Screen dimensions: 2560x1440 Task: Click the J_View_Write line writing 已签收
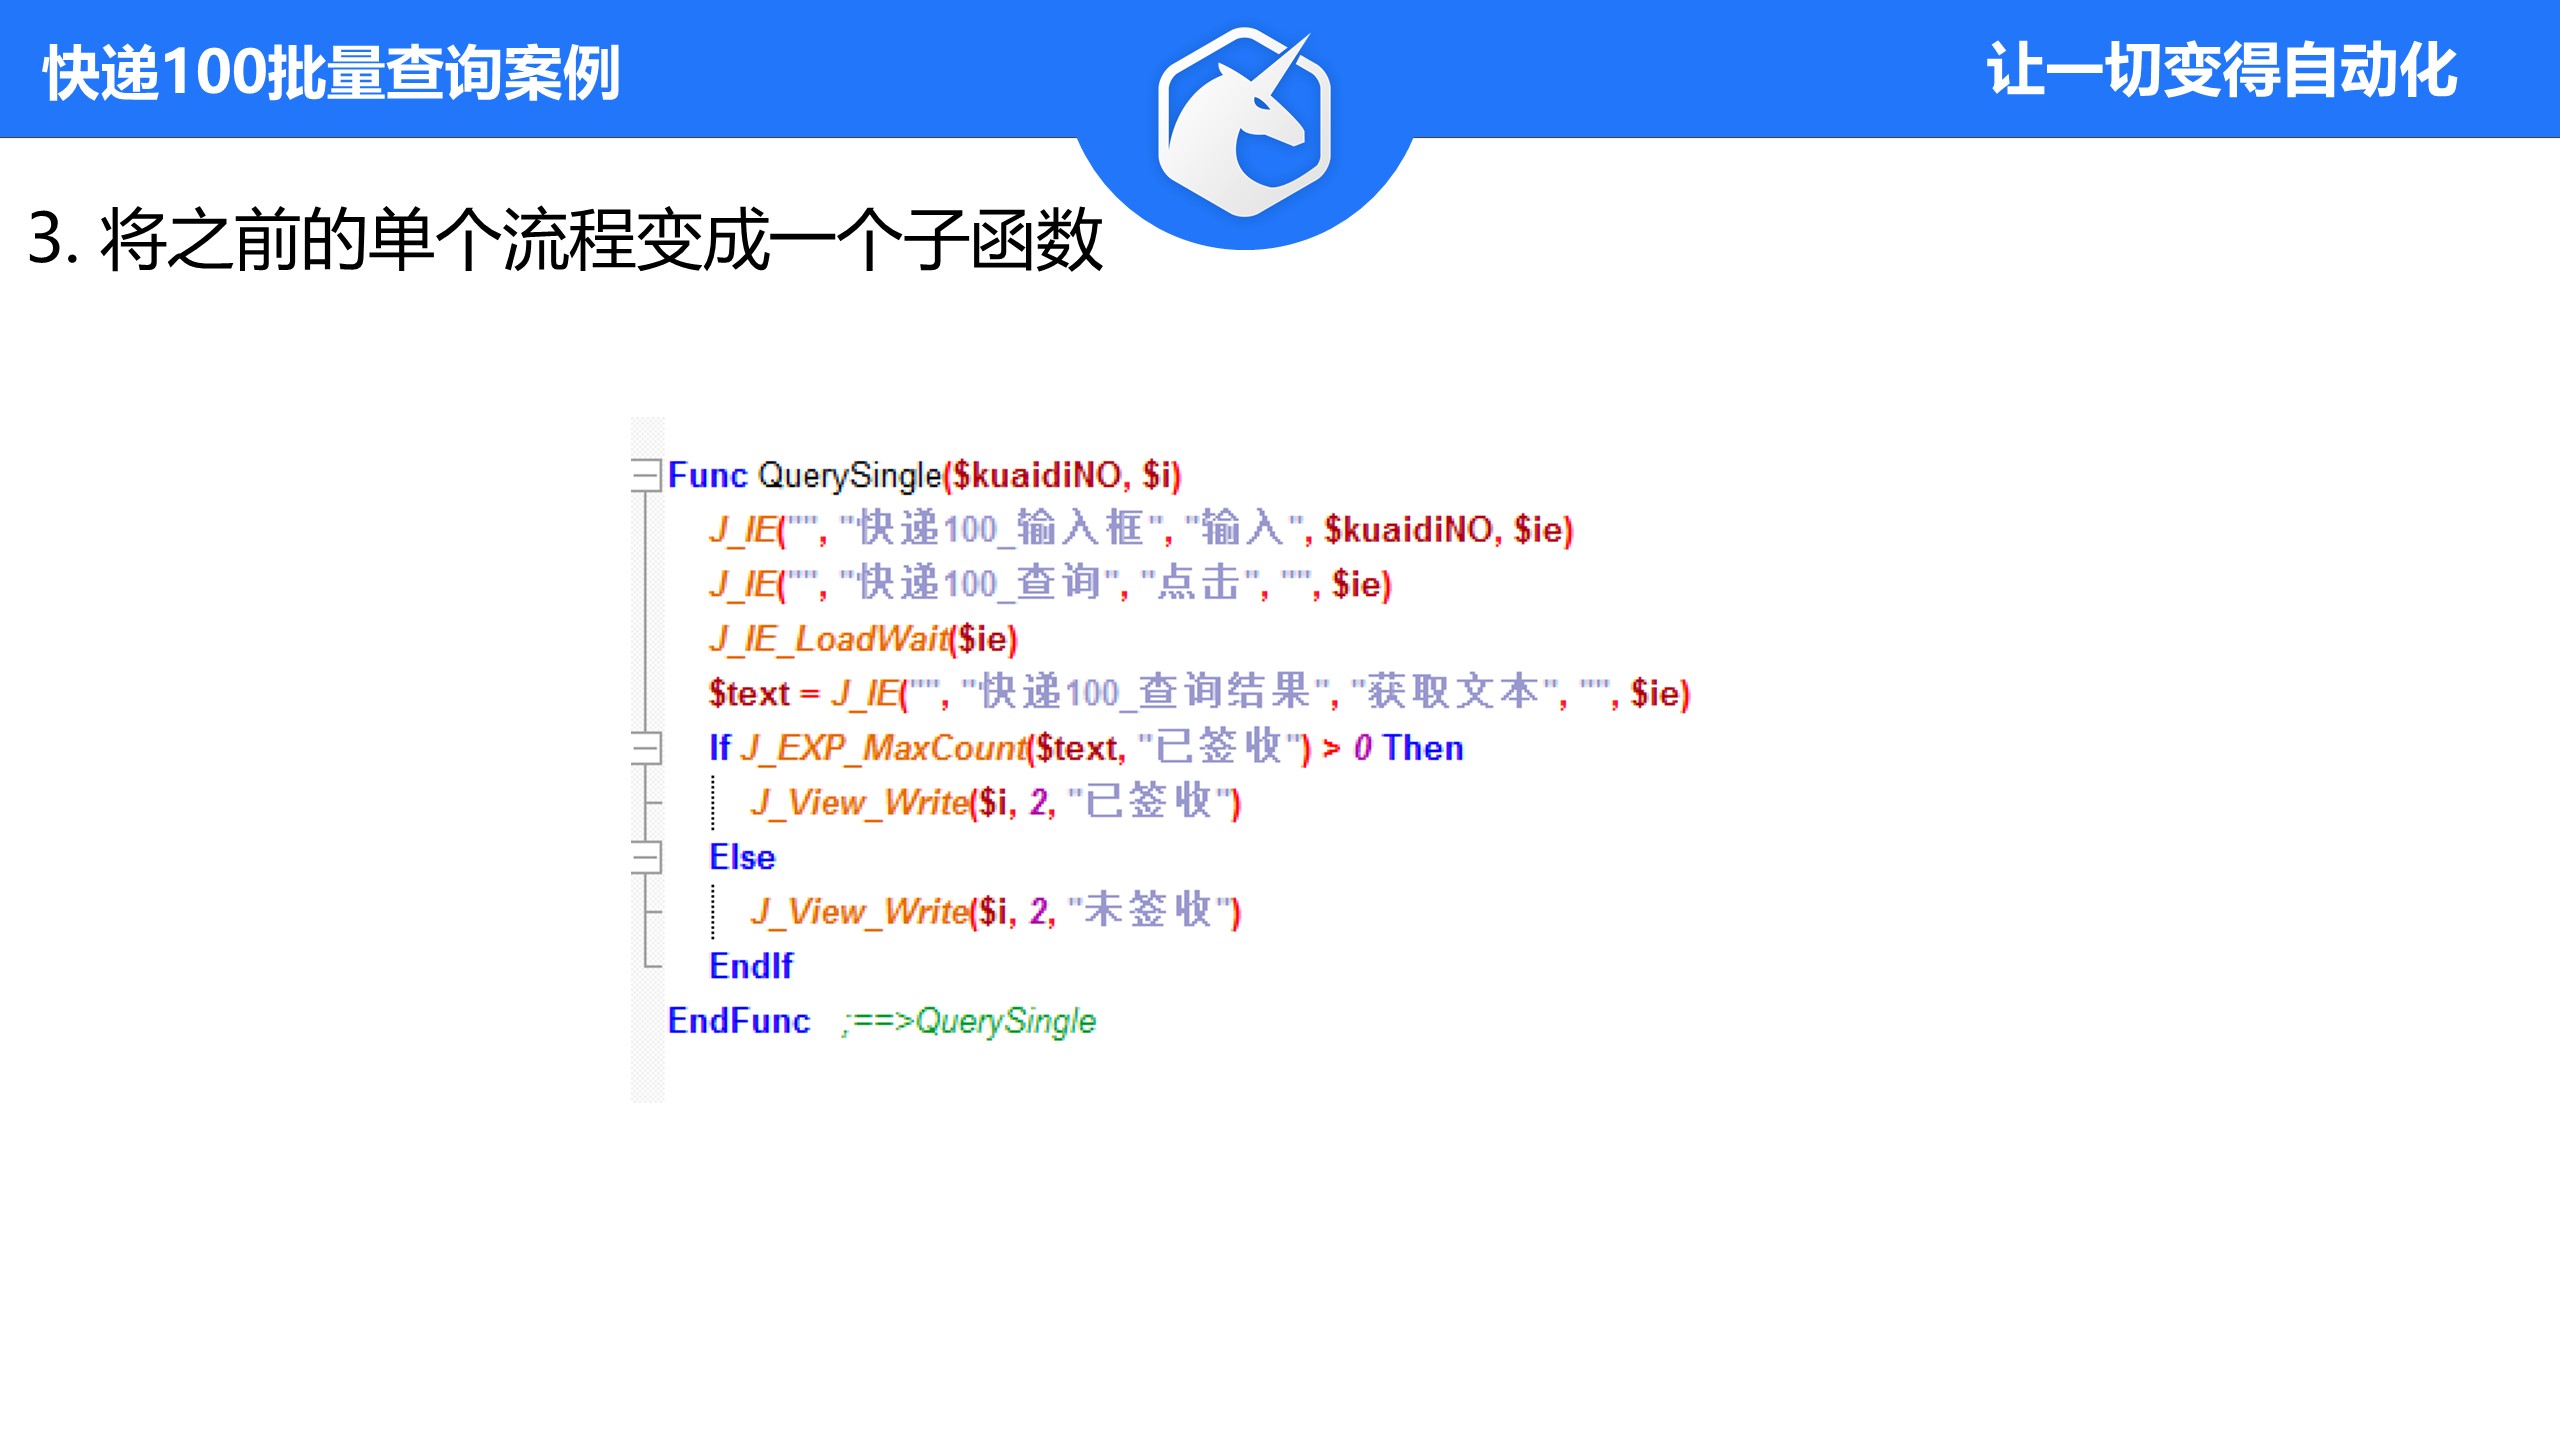pos(995,802)
